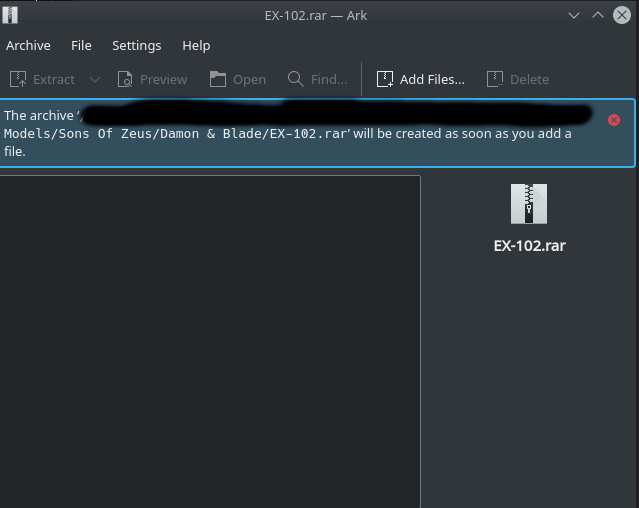Click the Open folder icon

218,79
